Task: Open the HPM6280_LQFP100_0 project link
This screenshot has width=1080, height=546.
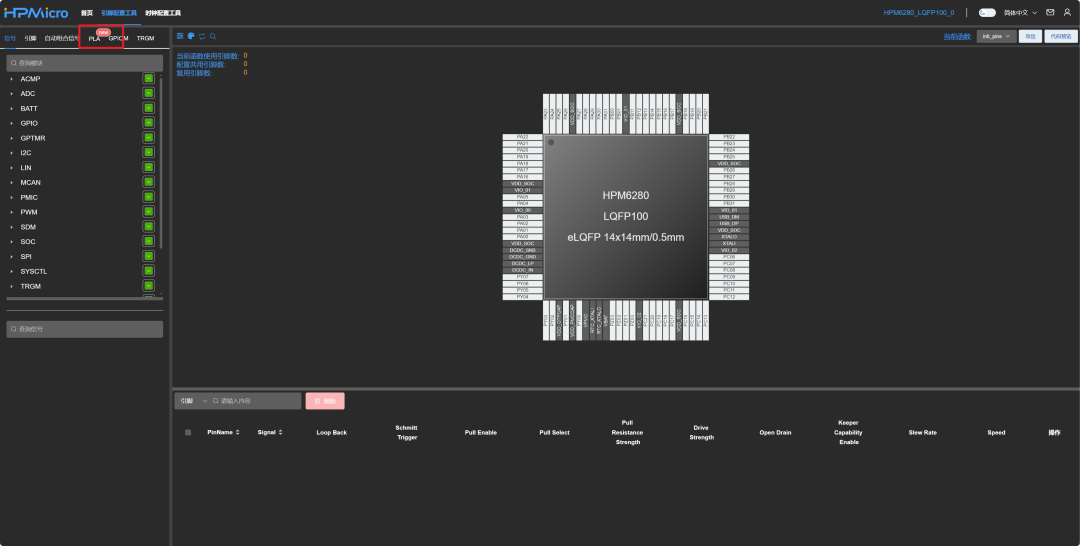Action: [x=919, y=12]
